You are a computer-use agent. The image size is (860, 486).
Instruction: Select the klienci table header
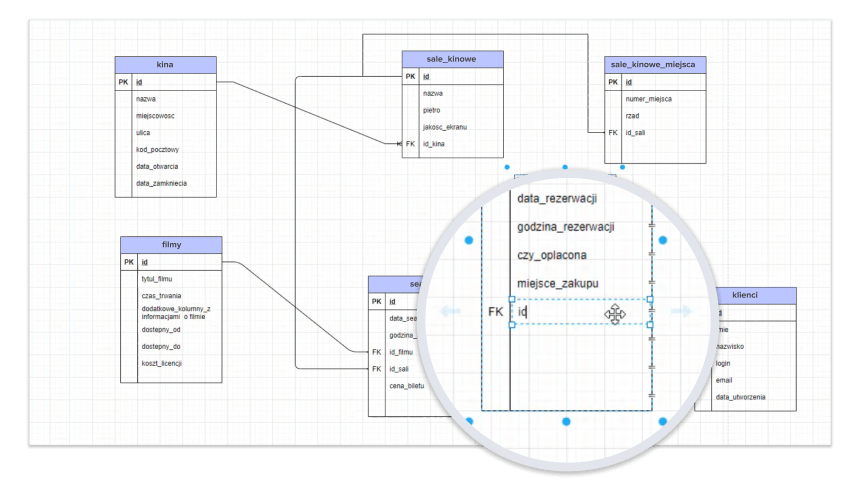coord(745,295)
